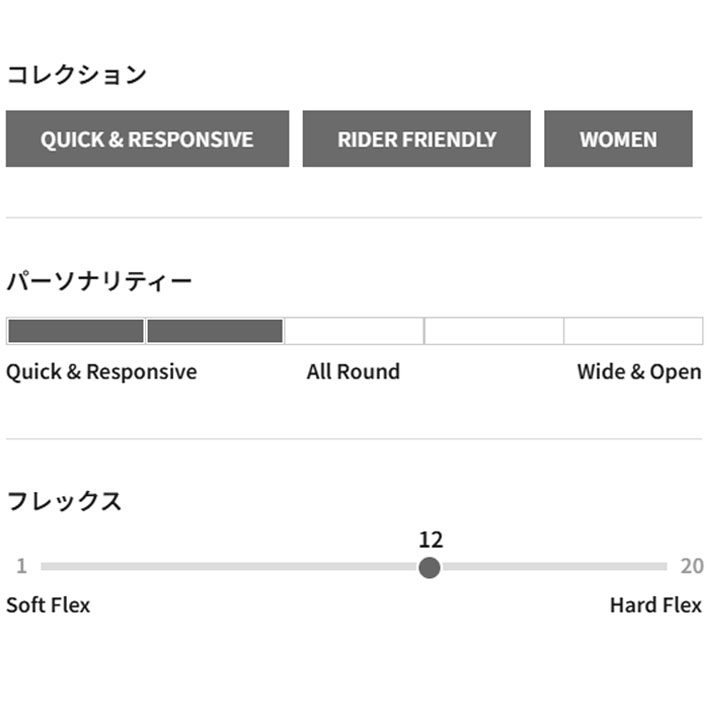The height and width of the screenshot is (710, 710).
Task: Click the "All Round" personality label
Action: (353, 372)
